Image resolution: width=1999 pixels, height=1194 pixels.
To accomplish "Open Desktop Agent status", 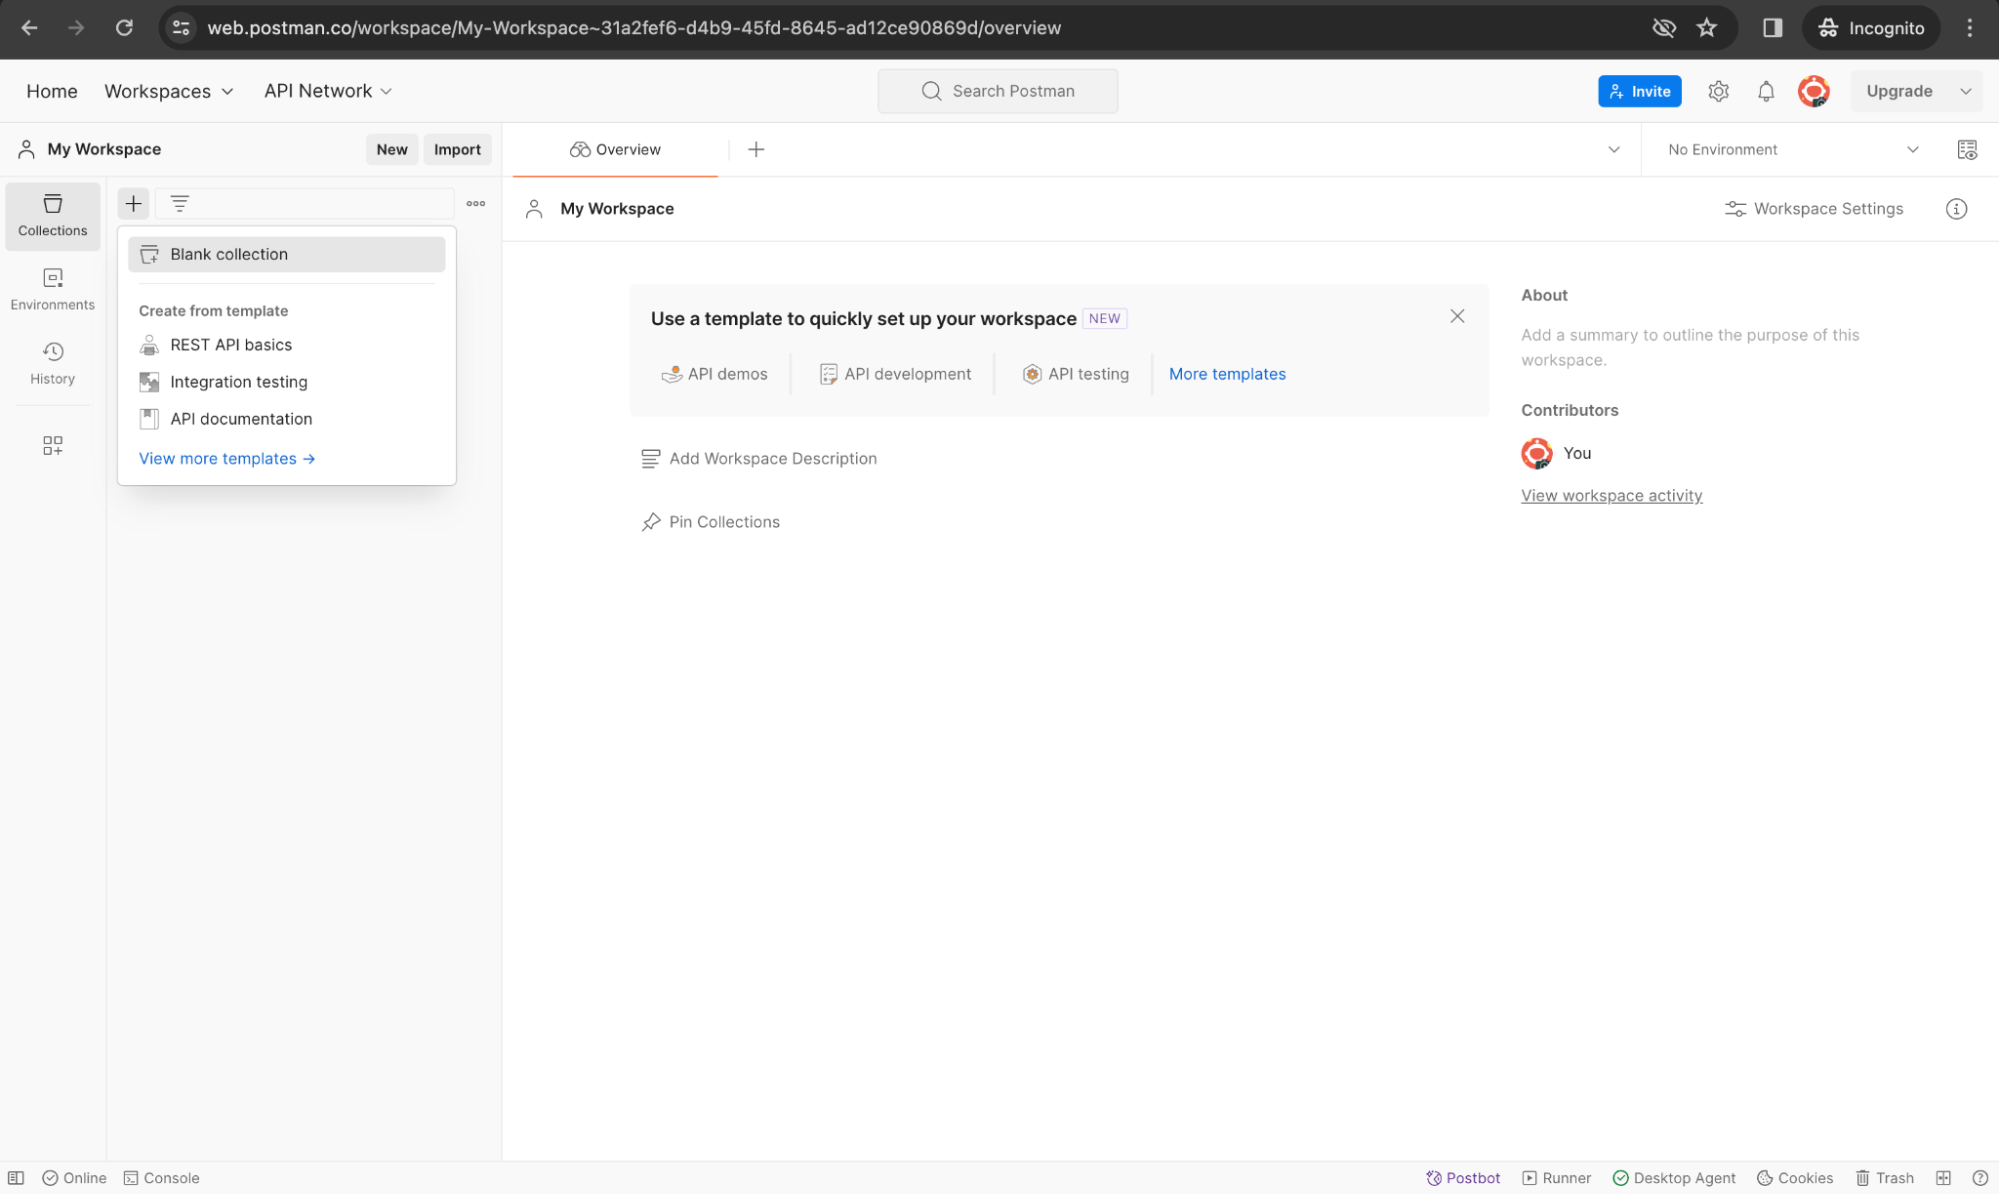I will pyautogui.click(x=1674, y=1177).
